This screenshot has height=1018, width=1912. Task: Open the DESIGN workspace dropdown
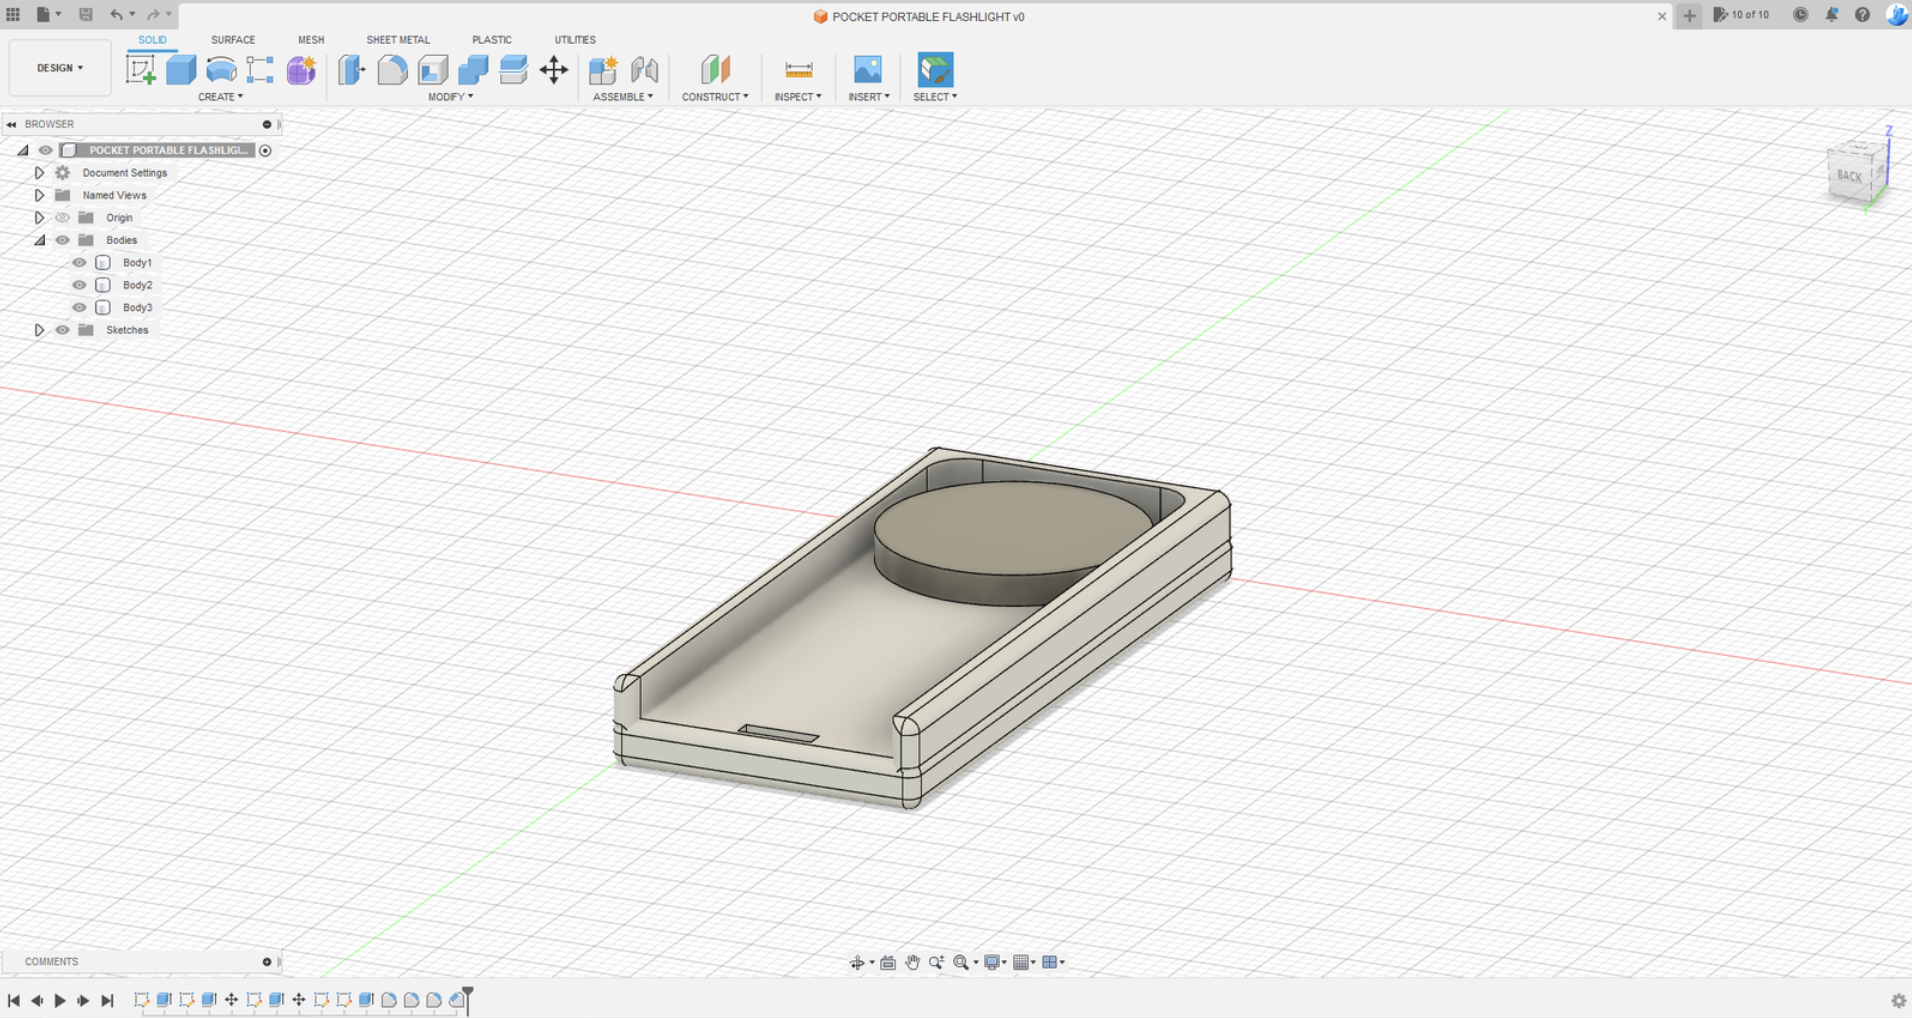click(60, 68)
